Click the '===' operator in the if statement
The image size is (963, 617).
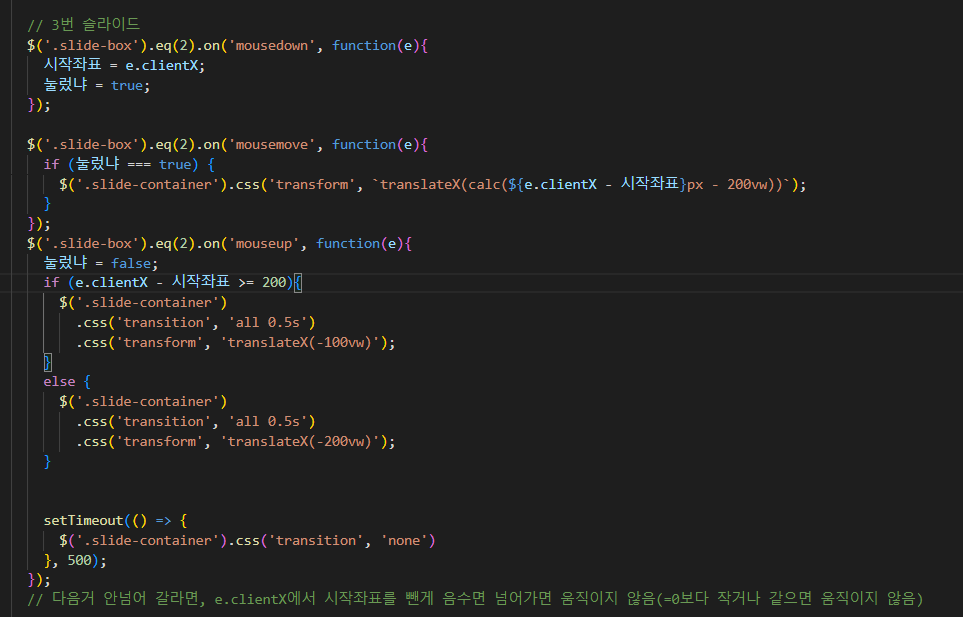[x=139, y=165]
